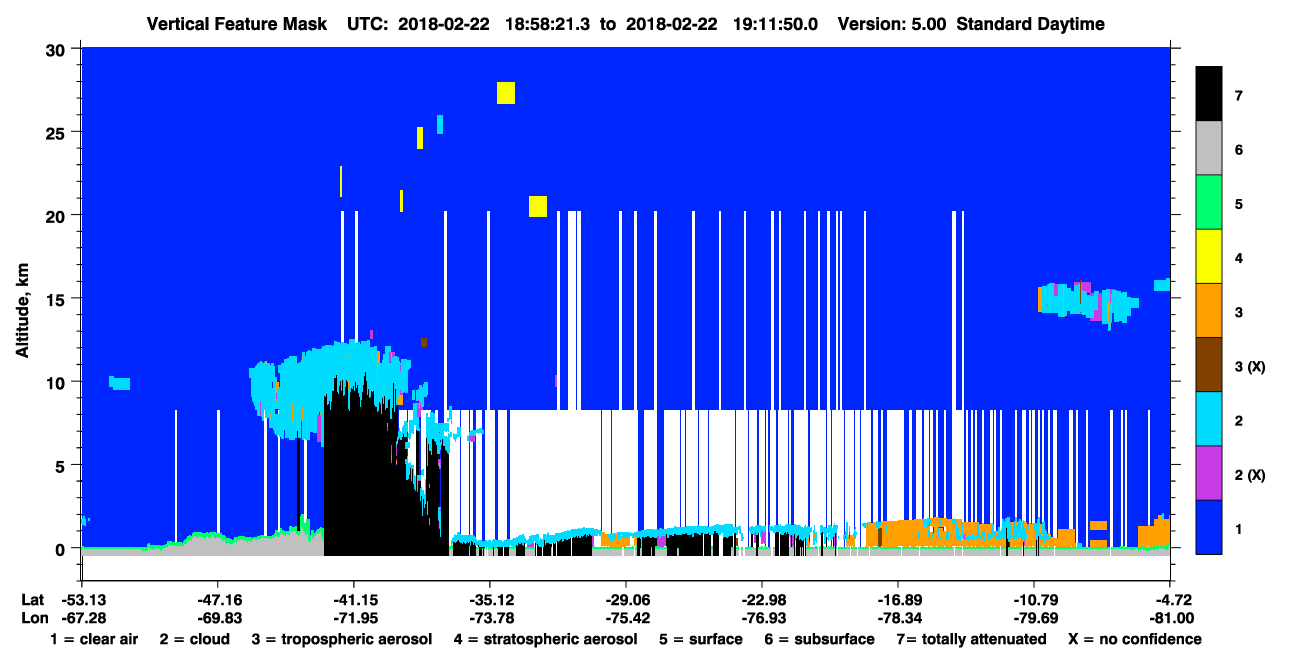Click longitude value -81.00
Image resolution: width=1300 pixels, height=667 pixels.
pyautogui.click(x=1170, y=617)
